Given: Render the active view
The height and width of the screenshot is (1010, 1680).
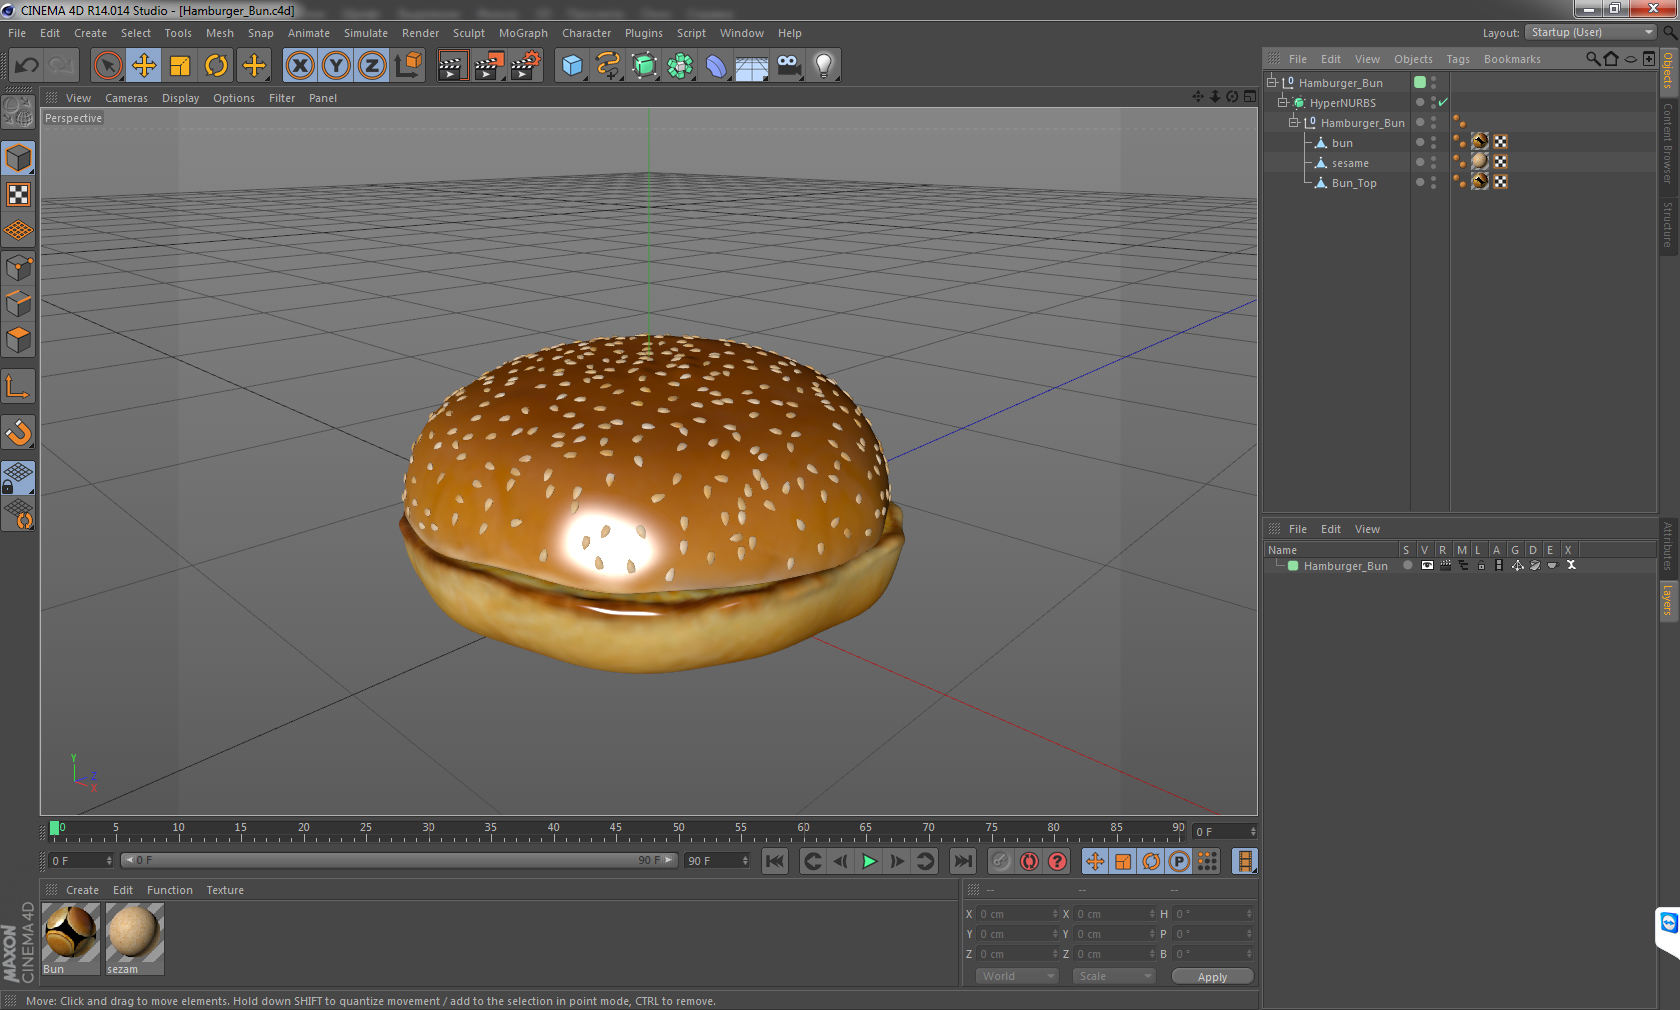Looking at the screenshot, I should (452, 66).
